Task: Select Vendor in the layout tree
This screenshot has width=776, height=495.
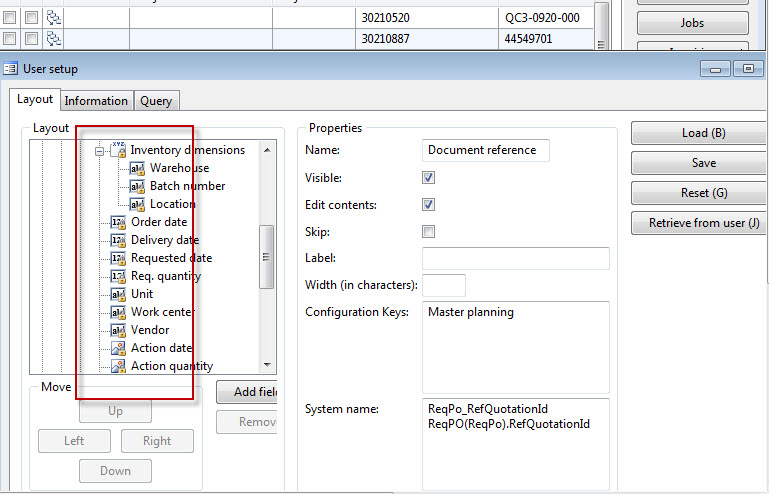Action: pos(150,330)
